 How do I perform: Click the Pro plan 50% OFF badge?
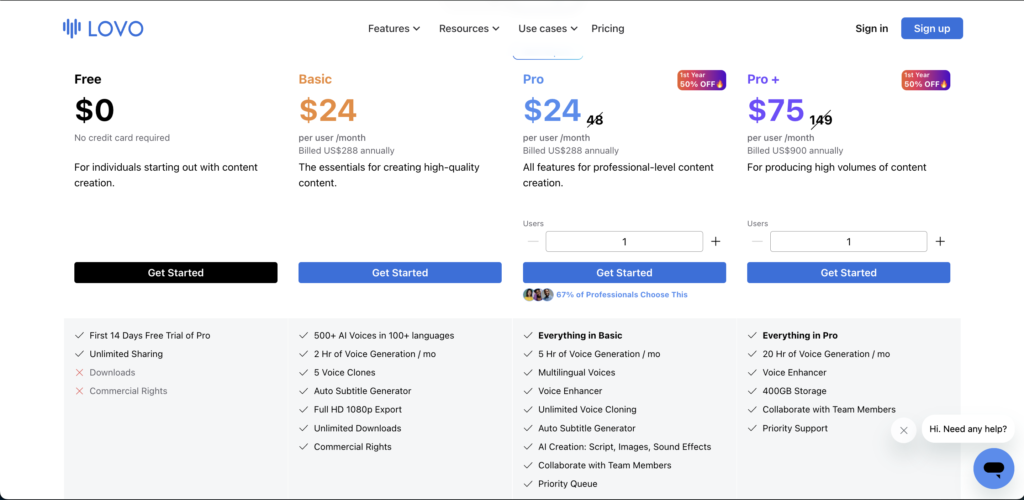pyautogui.click(x=701, y=80)
